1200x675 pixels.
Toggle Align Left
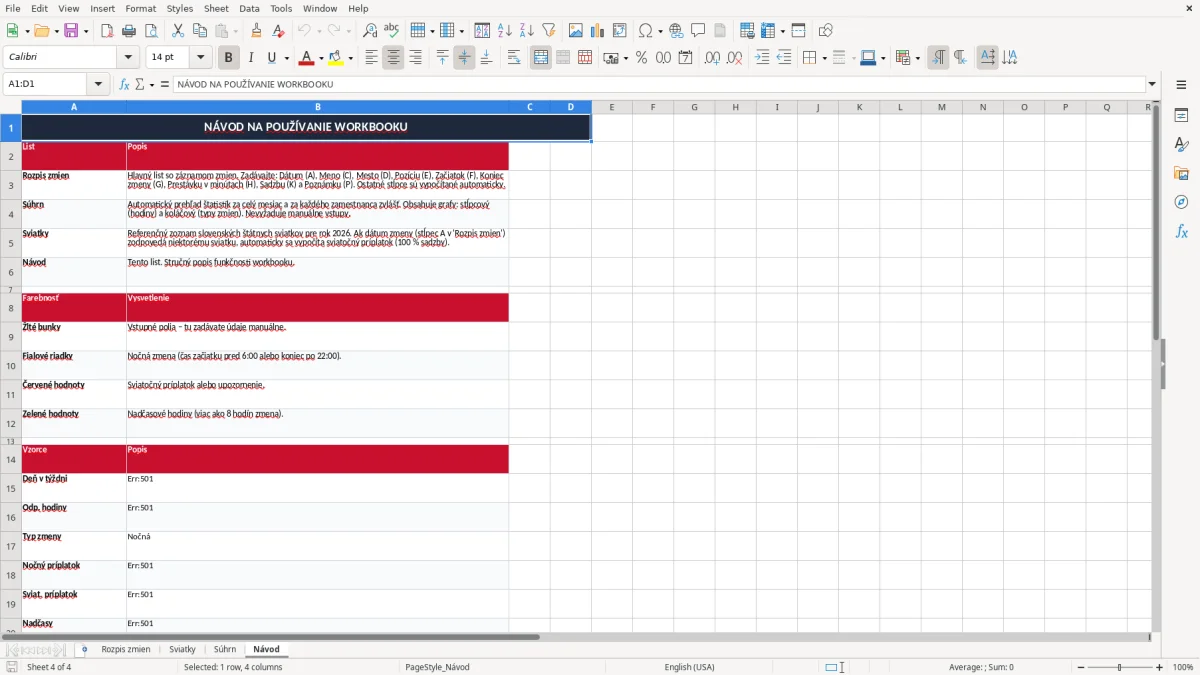[x=371, y=58]
